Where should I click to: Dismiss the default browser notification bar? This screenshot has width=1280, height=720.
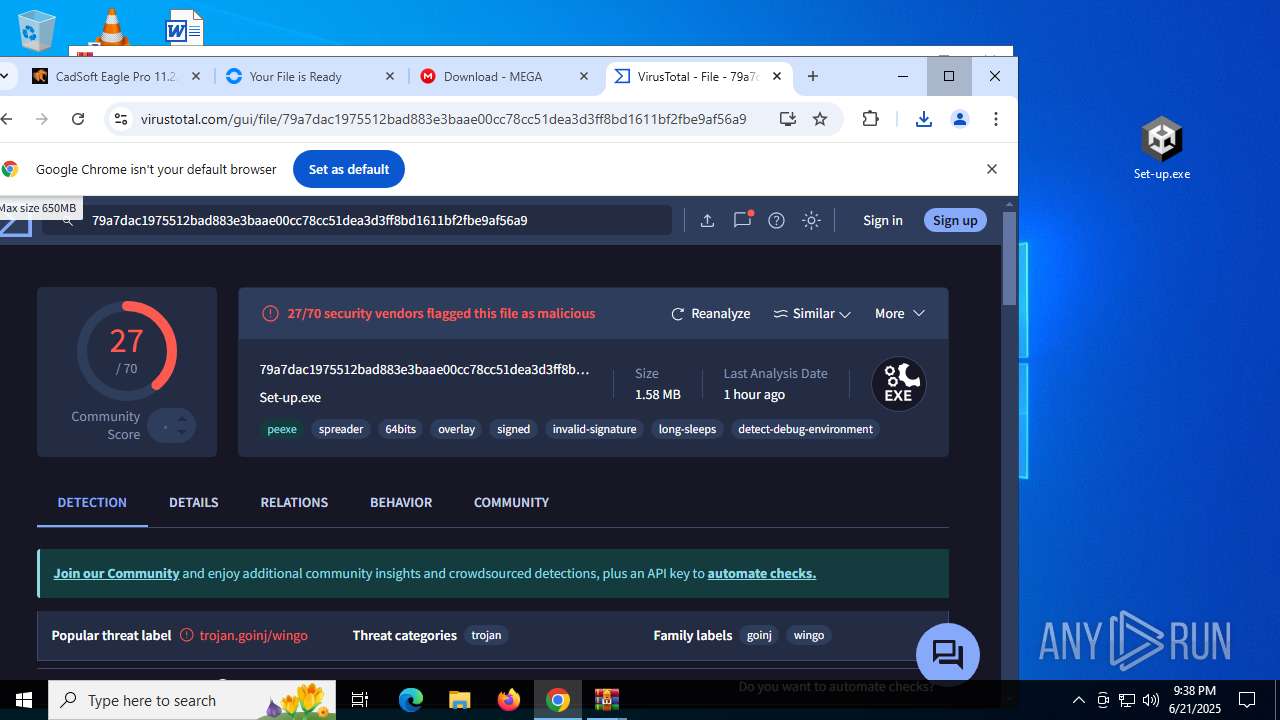coord(992,169)
